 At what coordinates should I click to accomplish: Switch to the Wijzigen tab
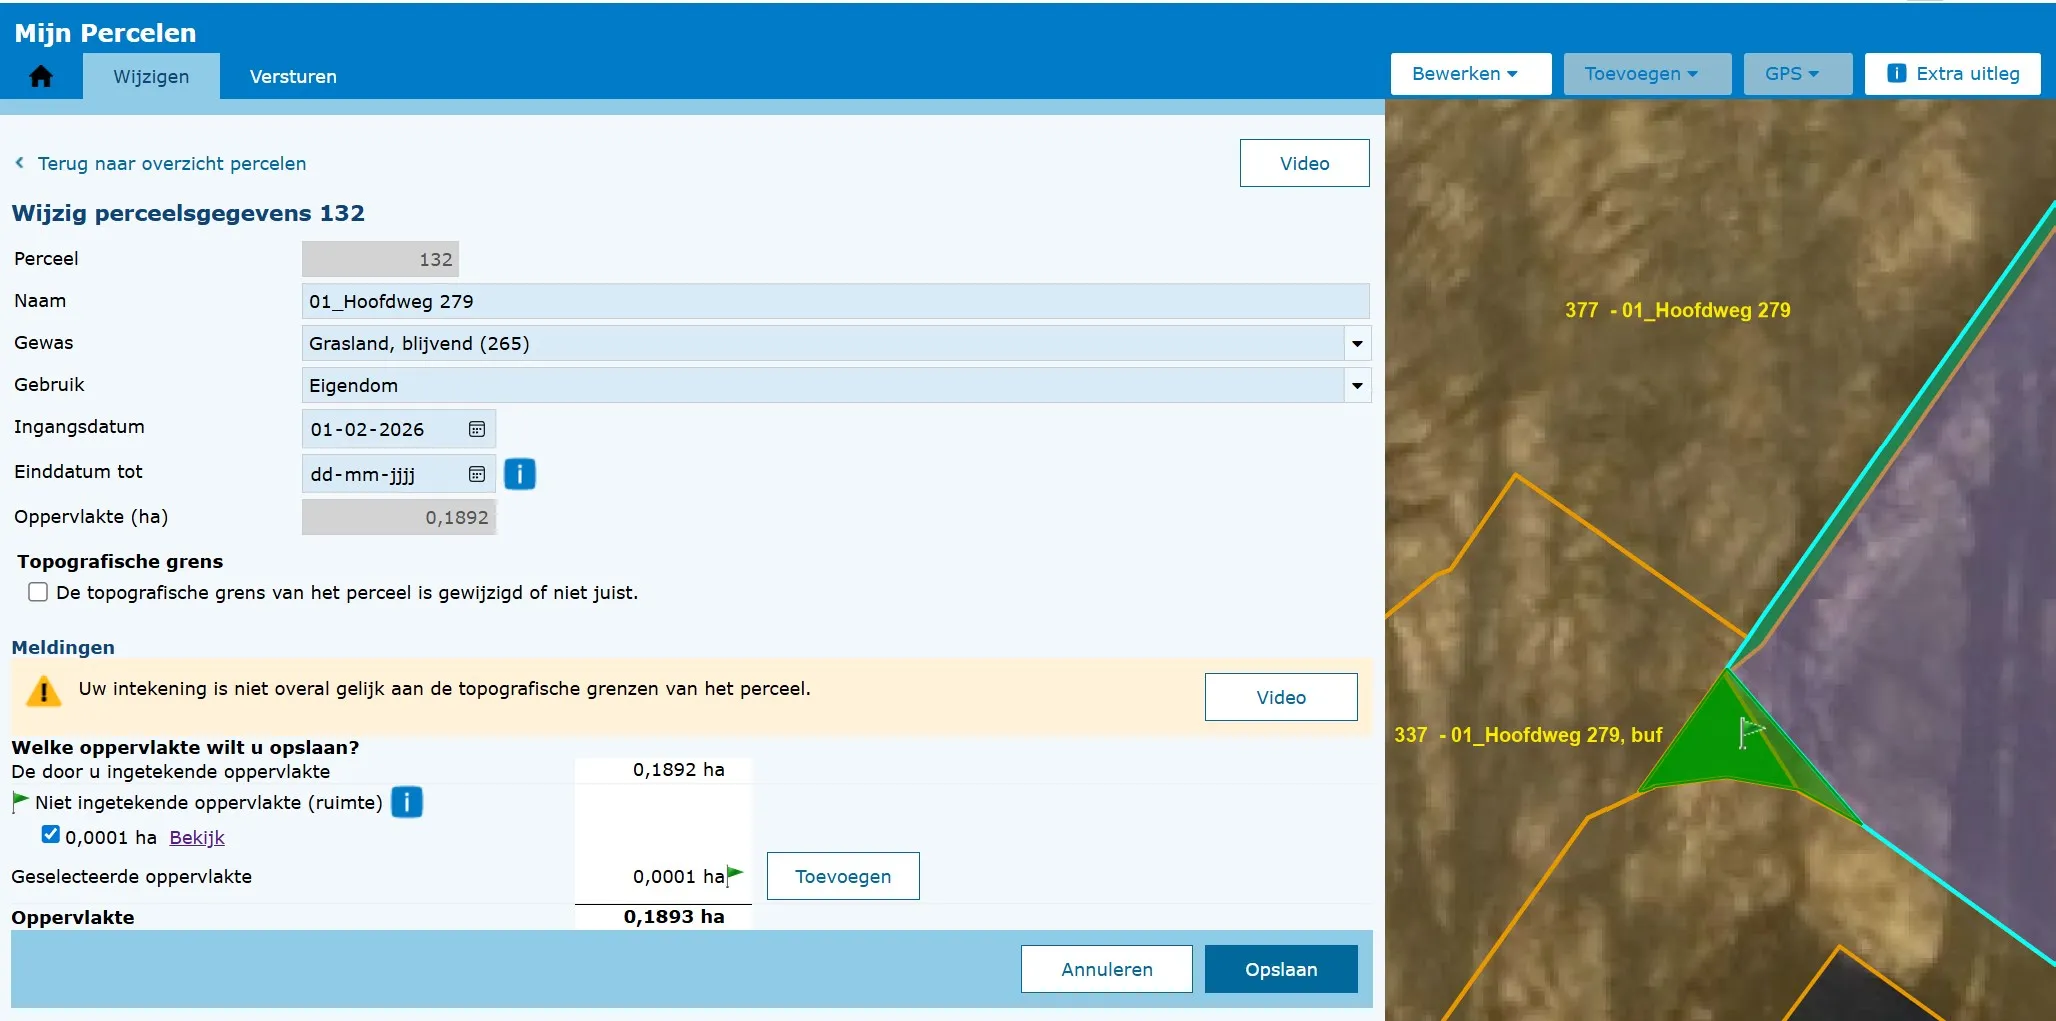[151, 76]
